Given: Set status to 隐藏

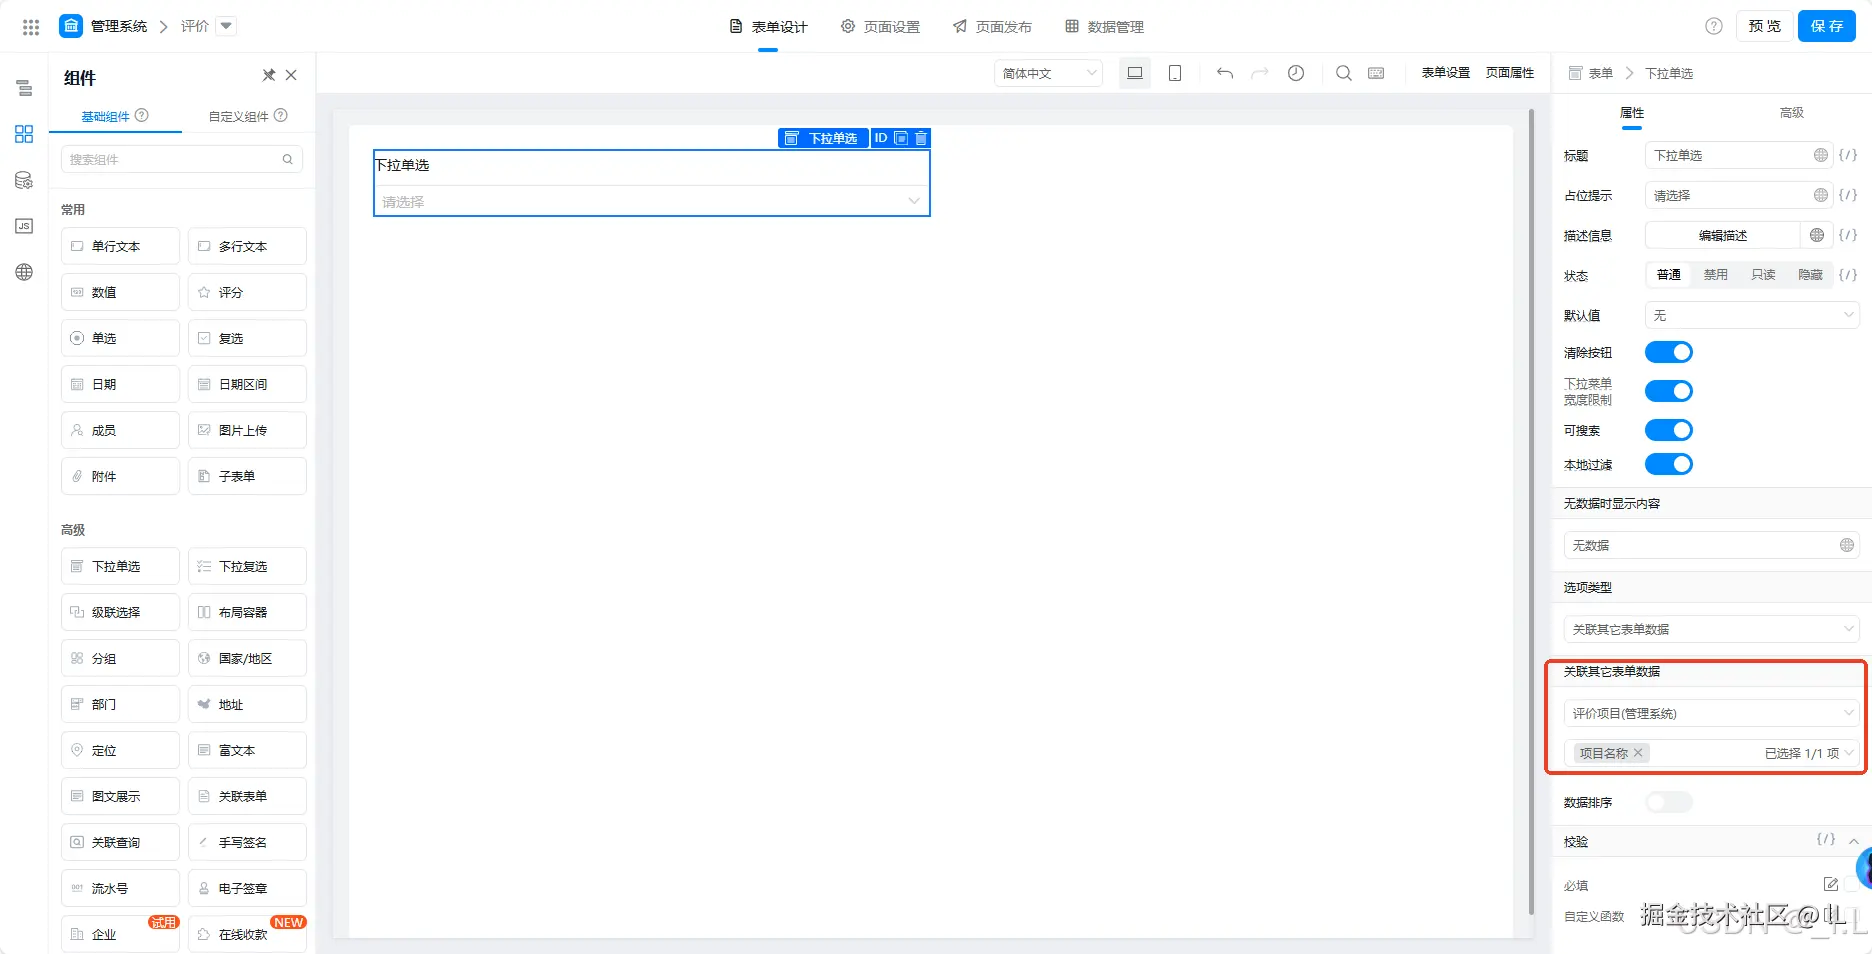Looking at the screenshot, I should (x=1810, y=275).
